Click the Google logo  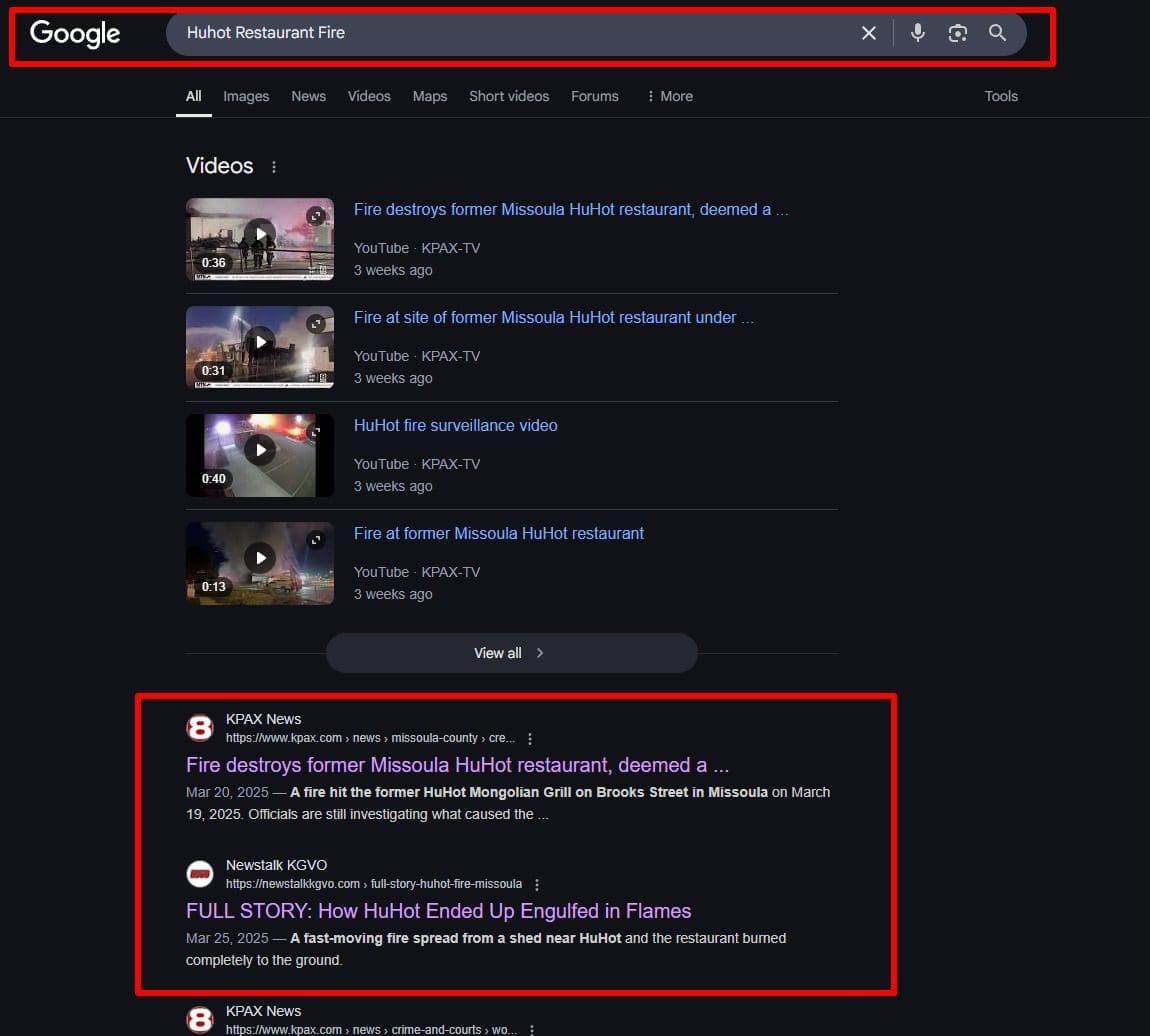[75, 33]
